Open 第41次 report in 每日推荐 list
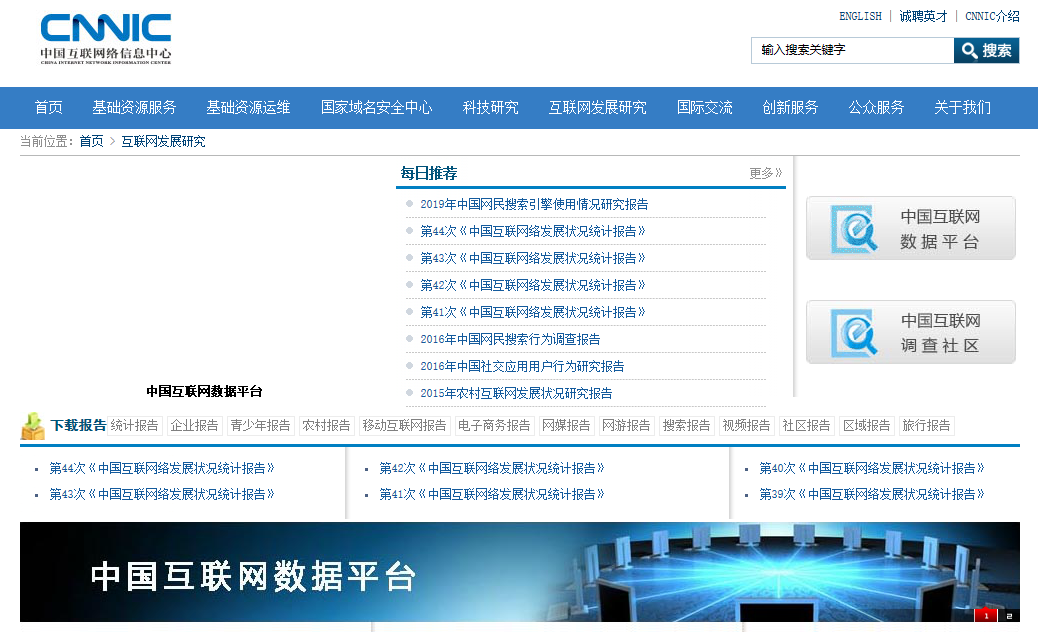 point(533,312)
